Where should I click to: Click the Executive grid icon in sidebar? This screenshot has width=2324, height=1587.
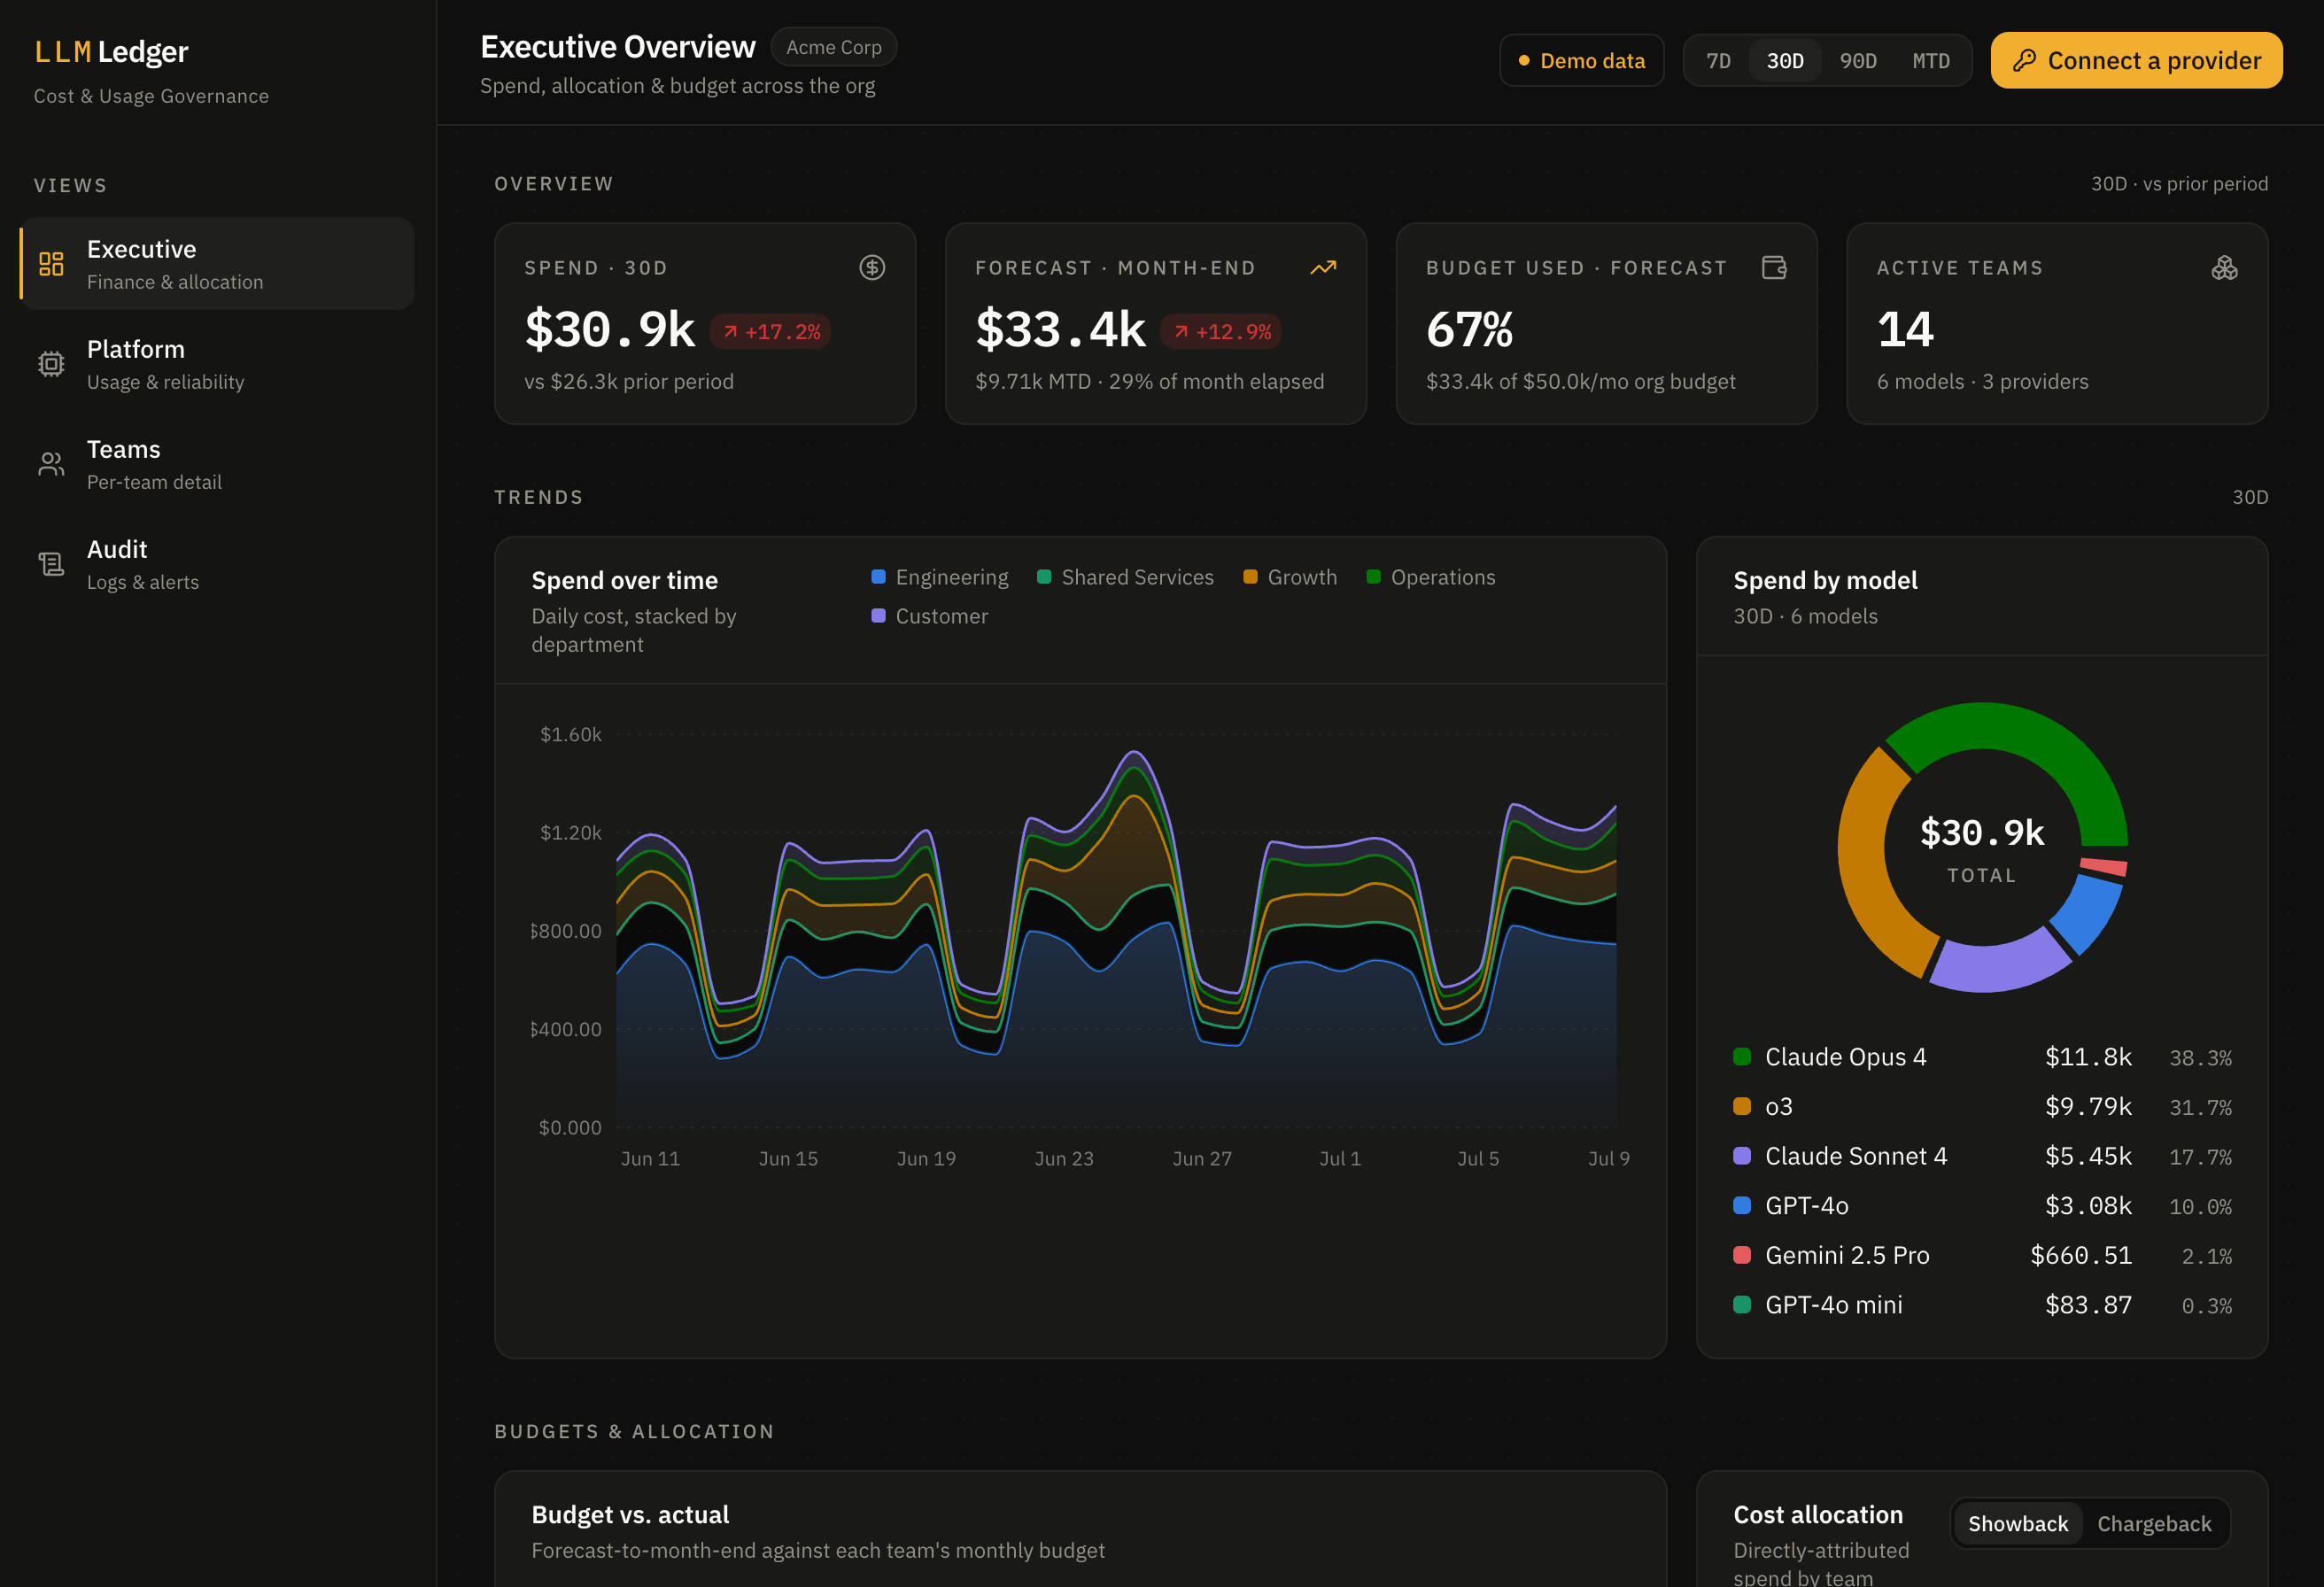pyautogui.click(x=51, y=264)
